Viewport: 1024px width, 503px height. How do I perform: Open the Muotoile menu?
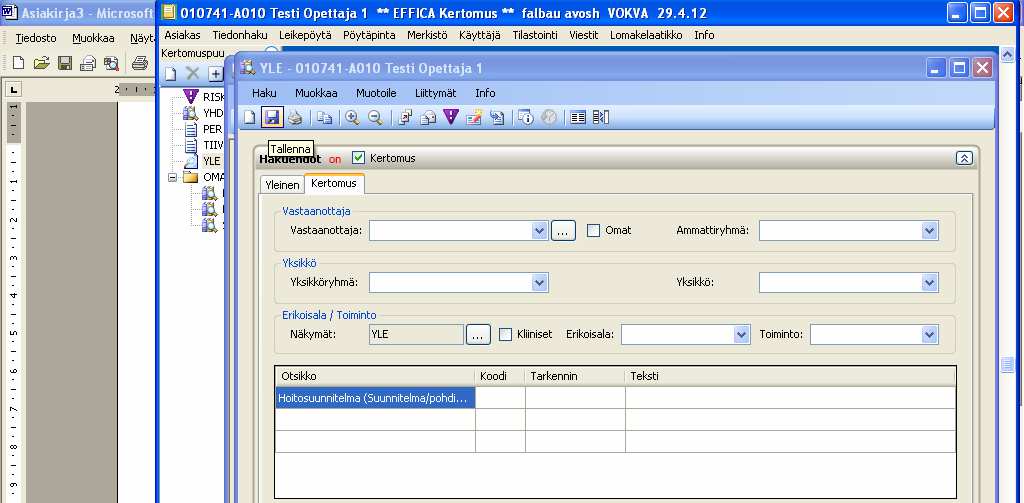[376, 93]
